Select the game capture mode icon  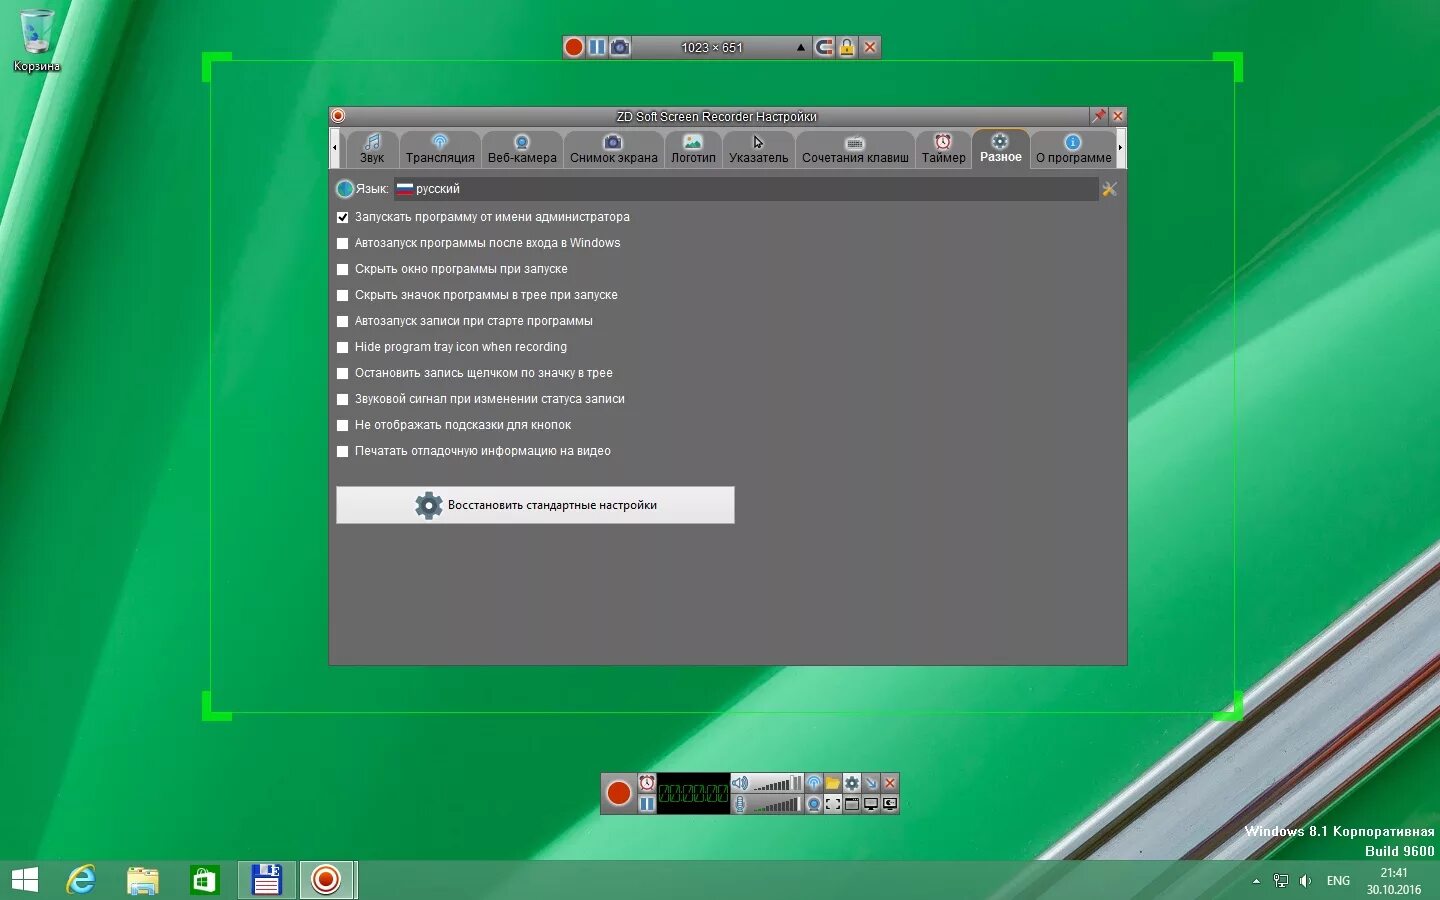[890, 803]
